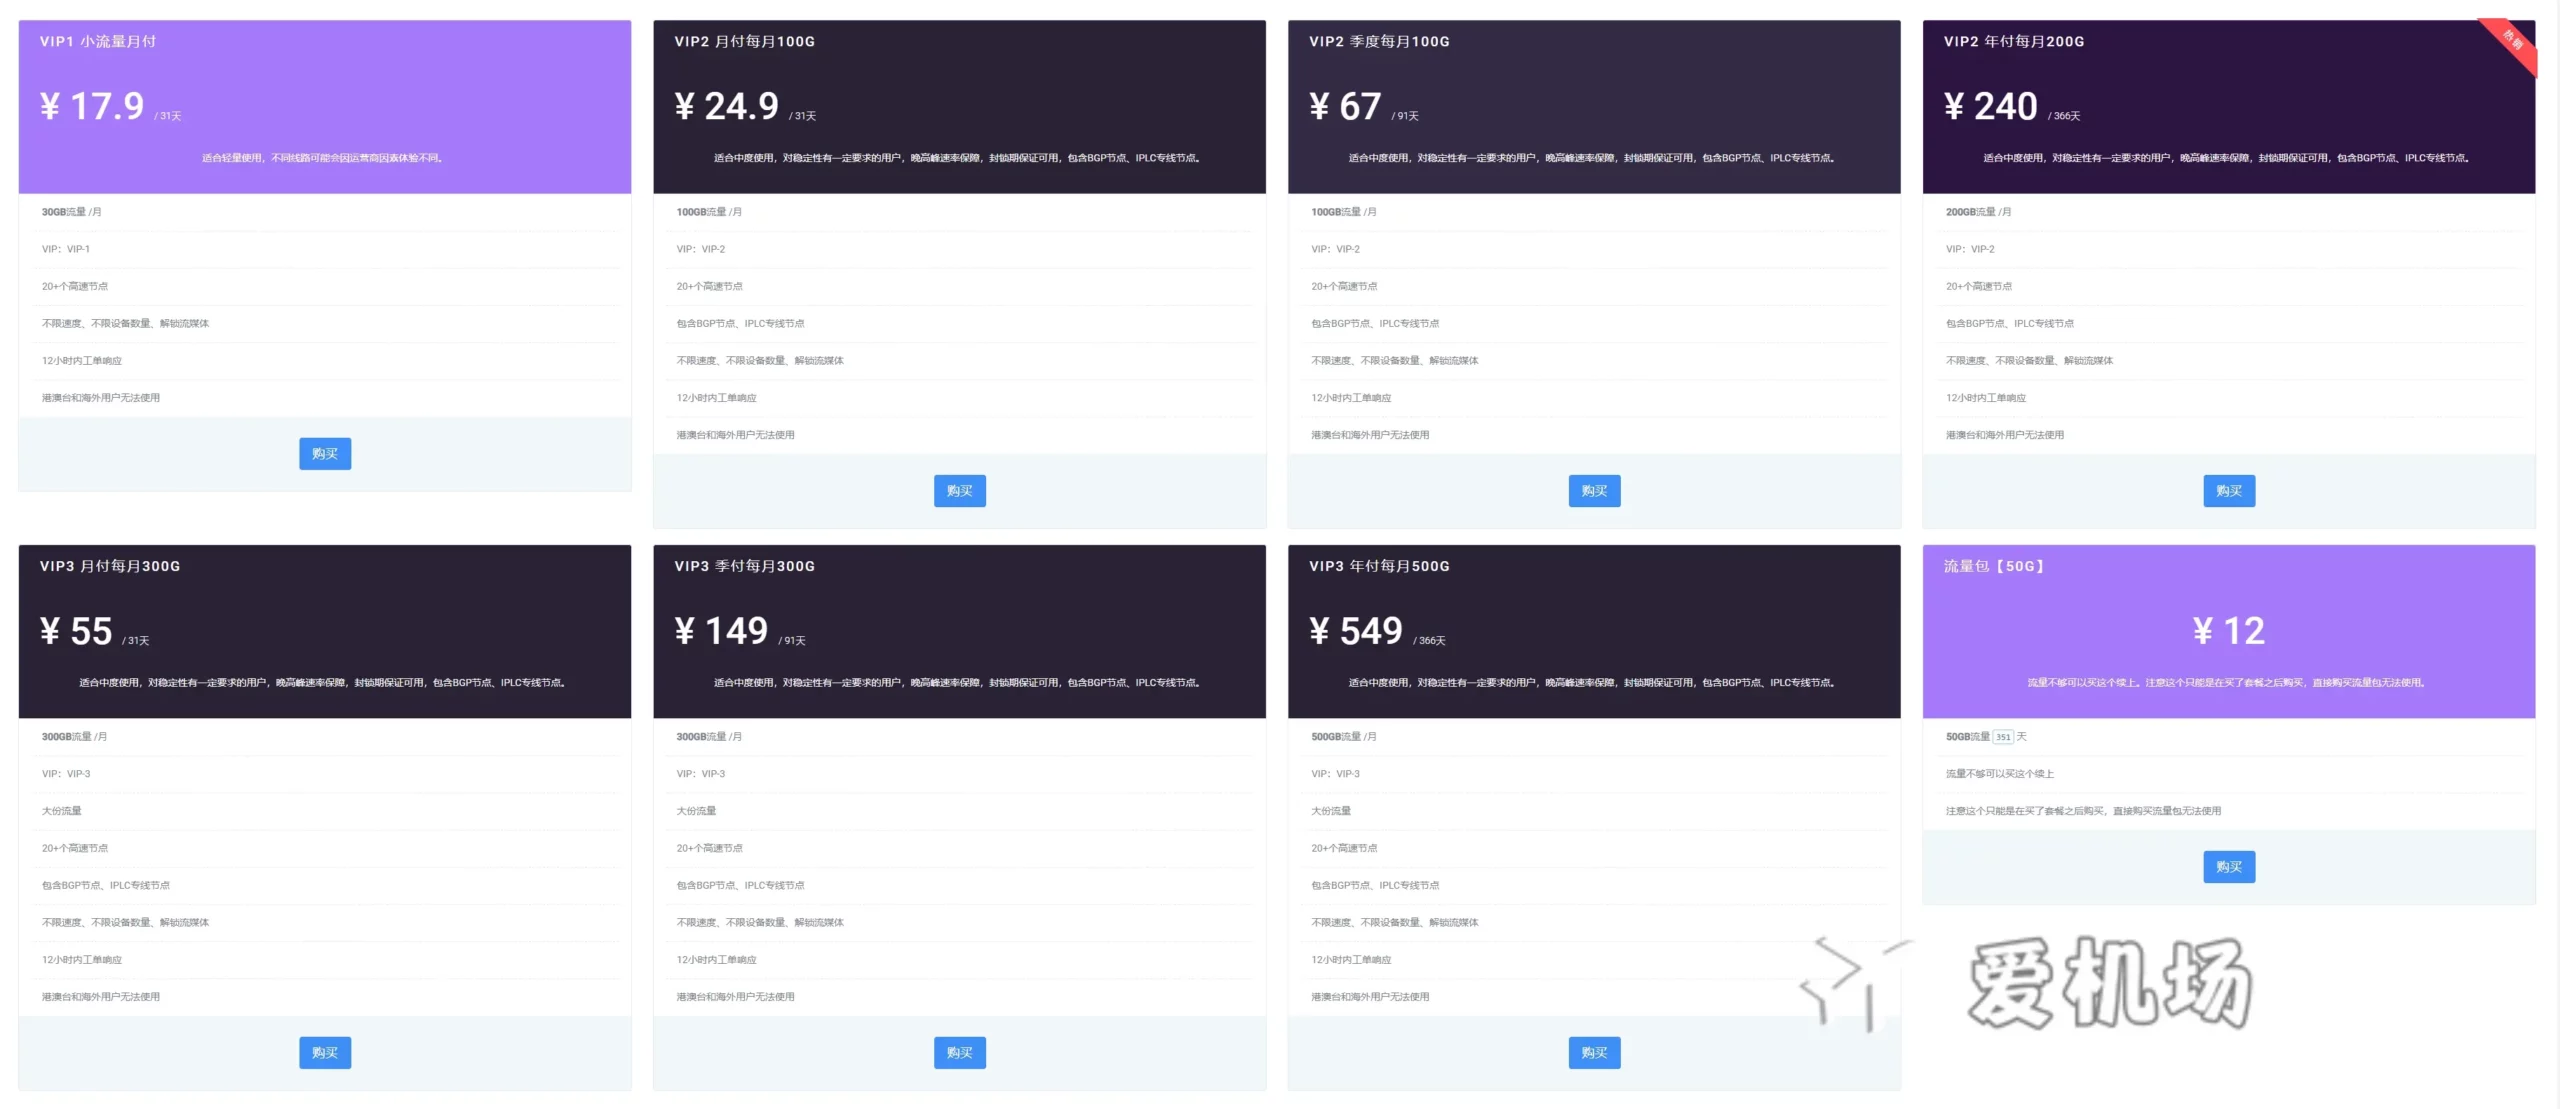Click 包含BGP节点、IPLC专线节点 row in VIP2 年付 card
The width and height of the screenshot is (2560, 1109).
click(x=2229, y=324)
